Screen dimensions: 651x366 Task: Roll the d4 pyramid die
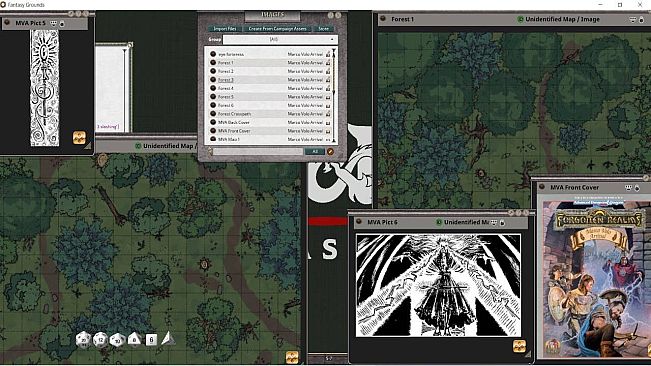168,338
